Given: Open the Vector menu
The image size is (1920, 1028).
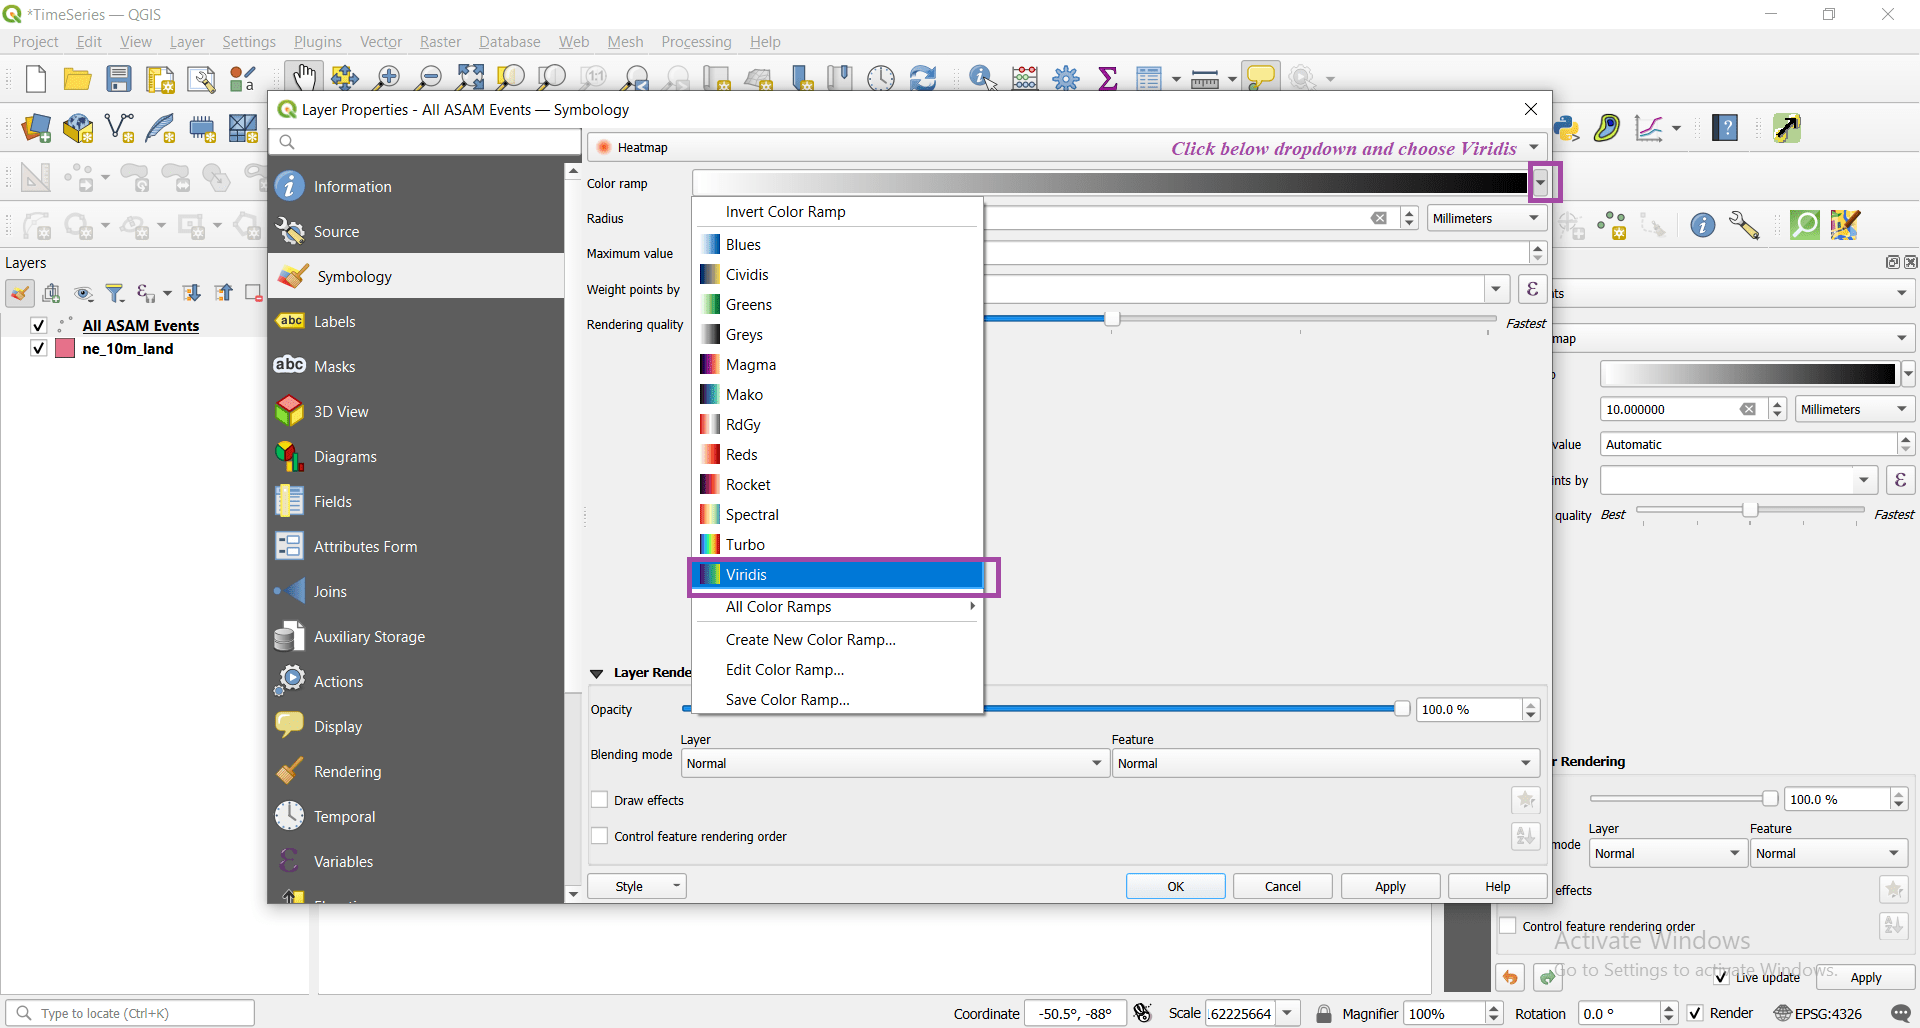Looking at the screenshot, I should click(x=380, y=41).
